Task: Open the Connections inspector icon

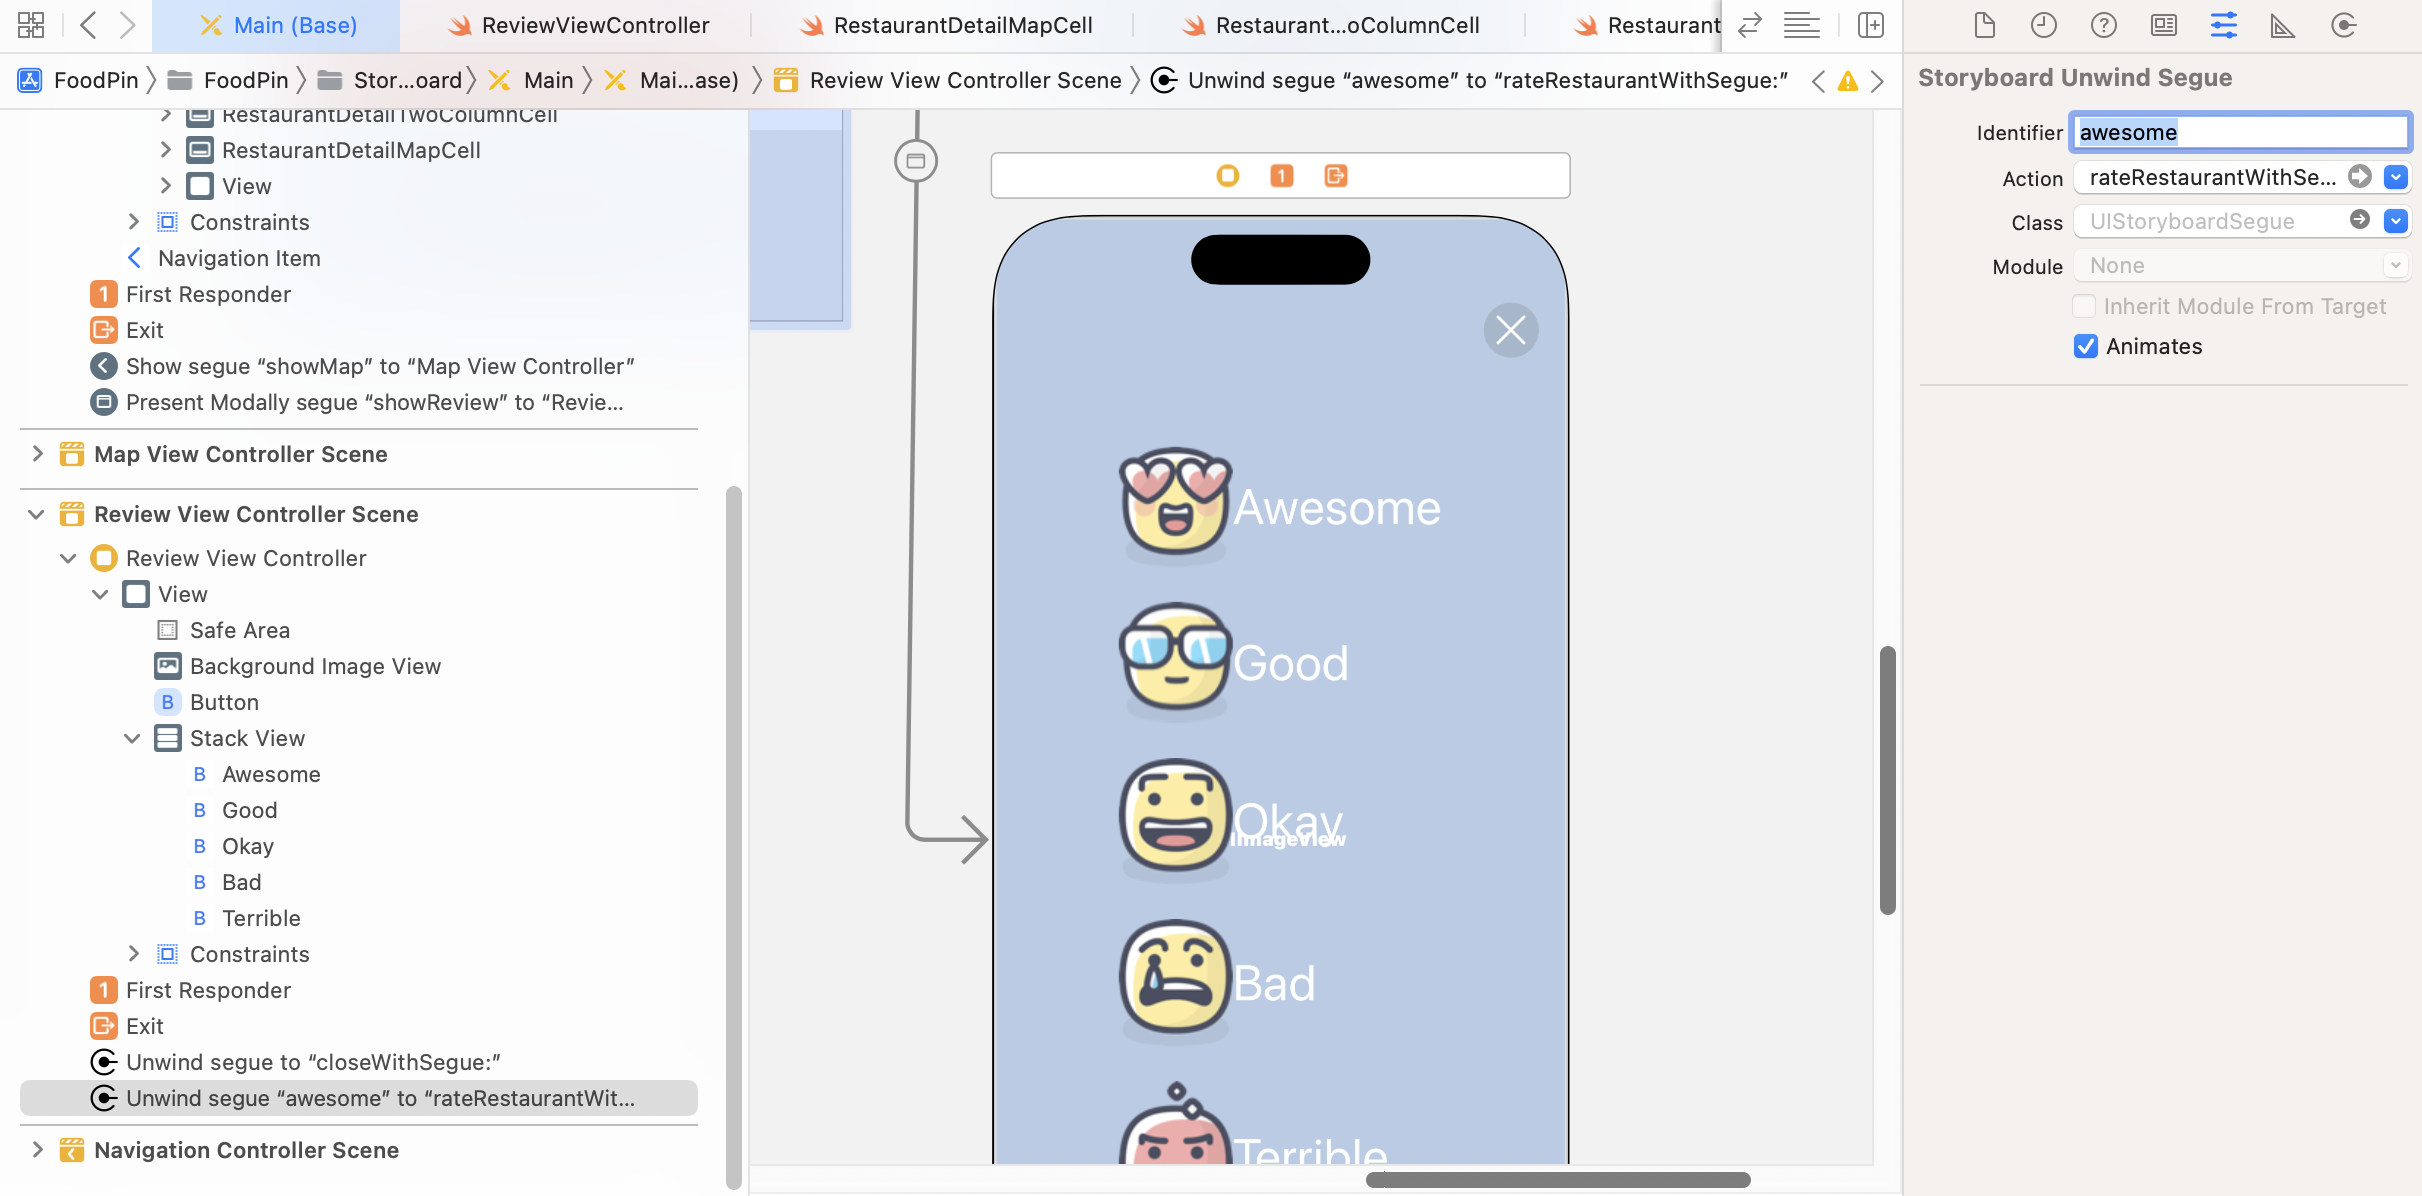Action: [2343, 25]
